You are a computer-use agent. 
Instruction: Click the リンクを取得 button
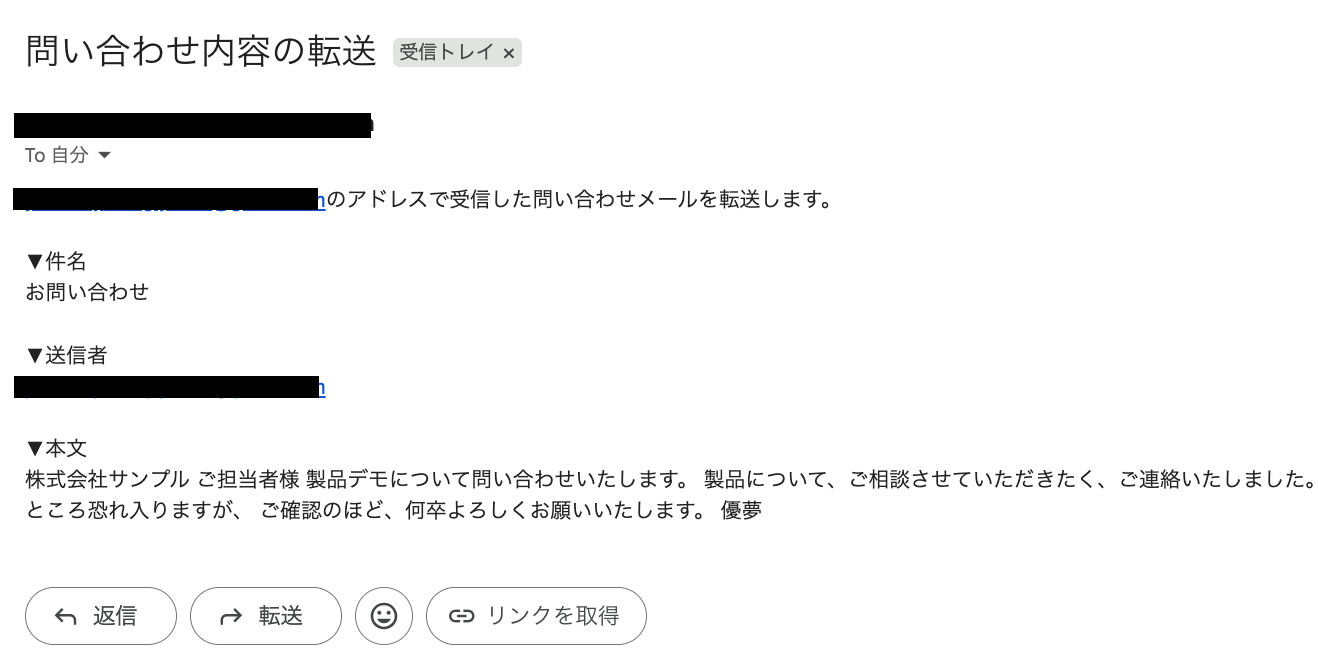(536, 616)
